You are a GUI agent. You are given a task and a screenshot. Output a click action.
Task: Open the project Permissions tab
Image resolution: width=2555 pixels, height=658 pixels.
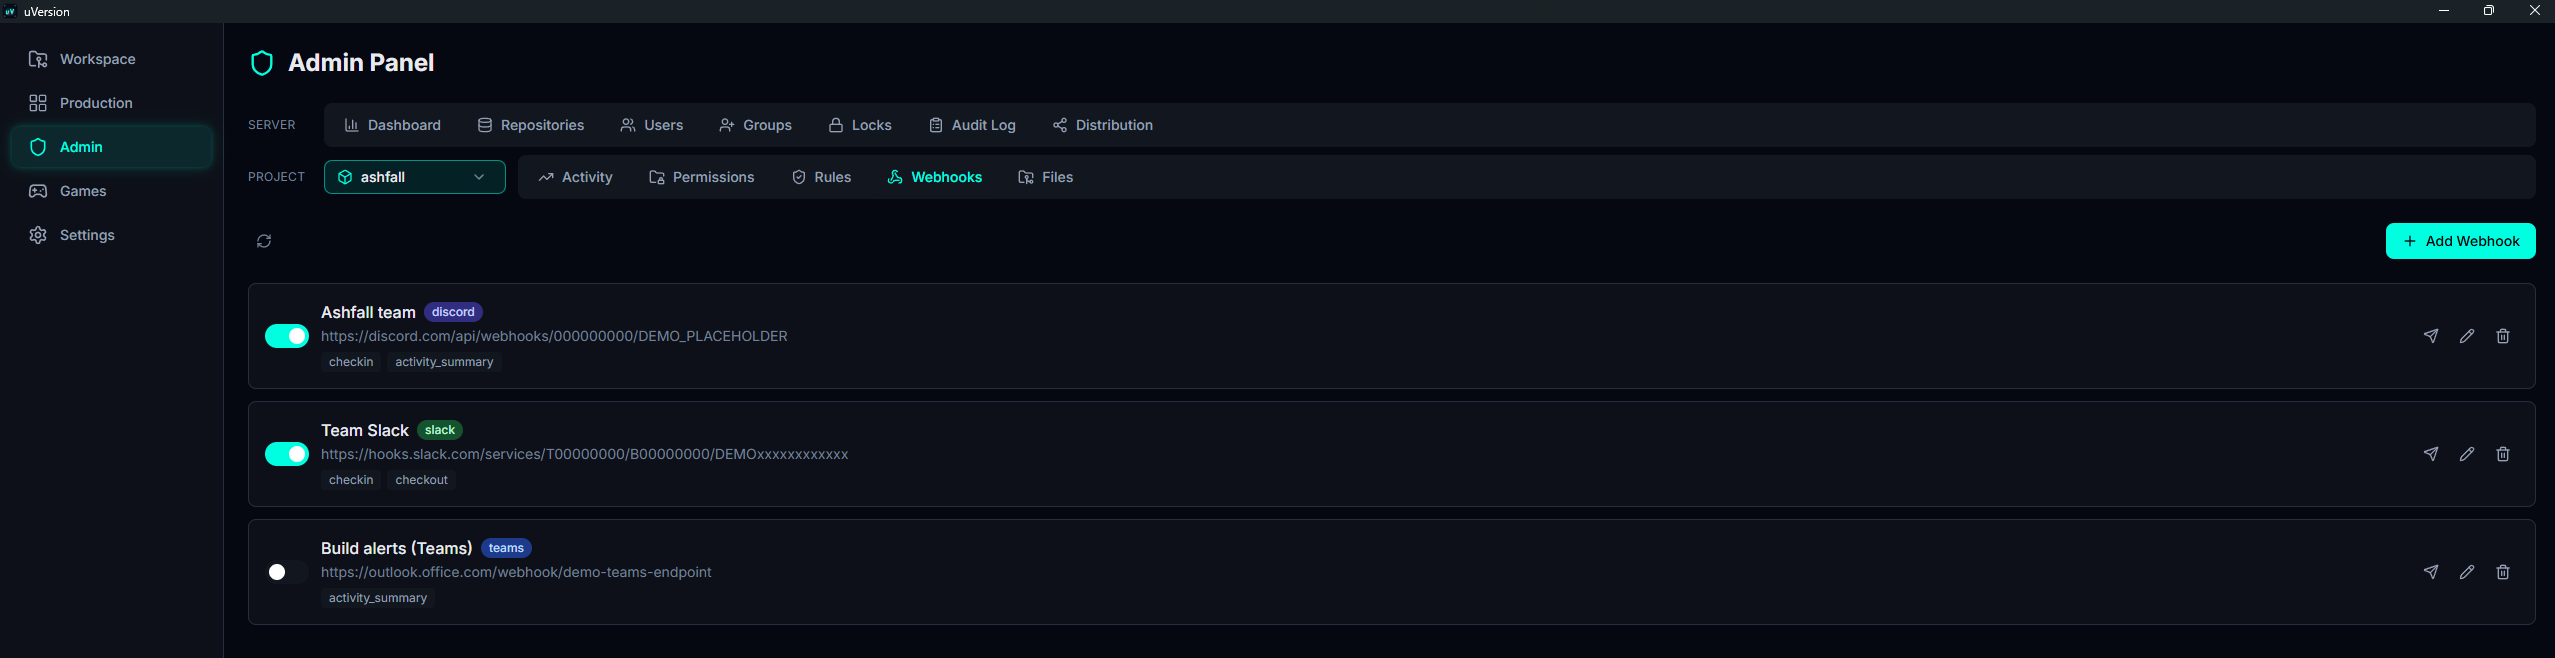[x=702, y=177]
